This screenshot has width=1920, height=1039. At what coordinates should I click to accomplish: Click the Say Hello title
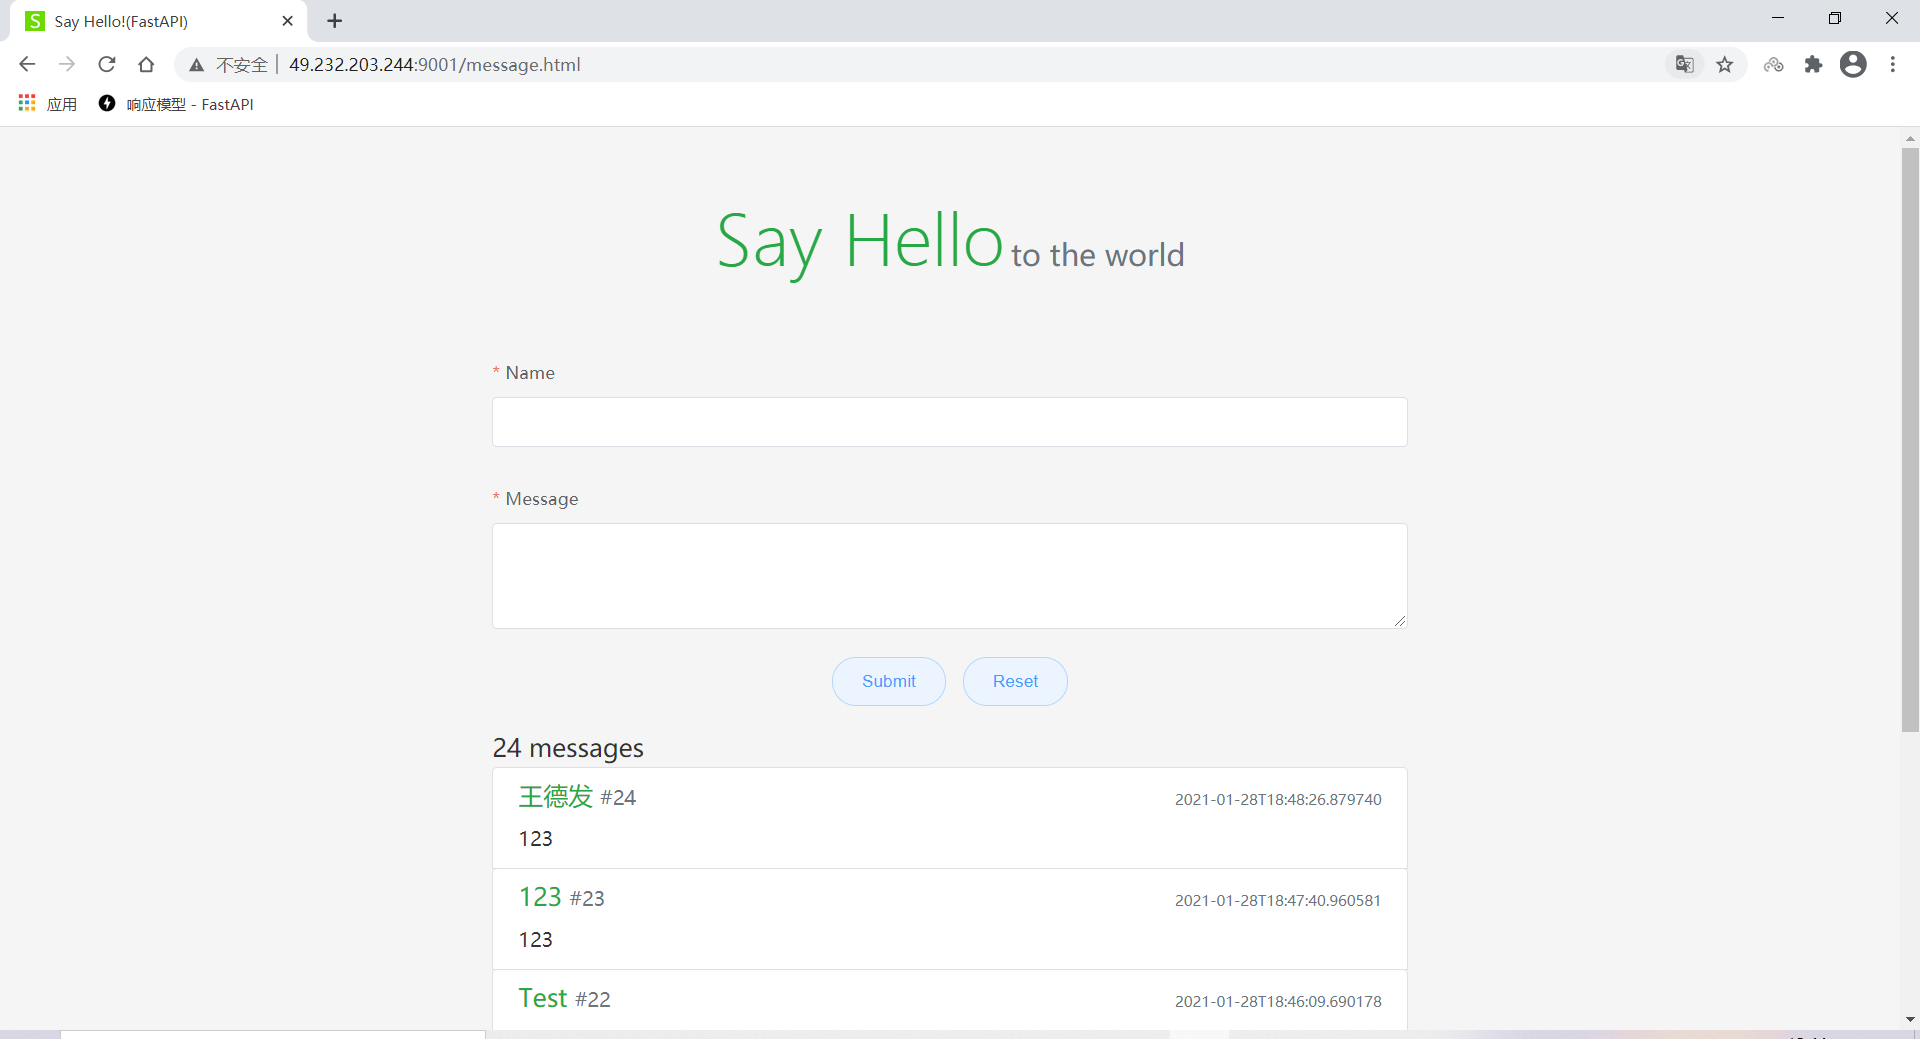click(x=860, y=242)
